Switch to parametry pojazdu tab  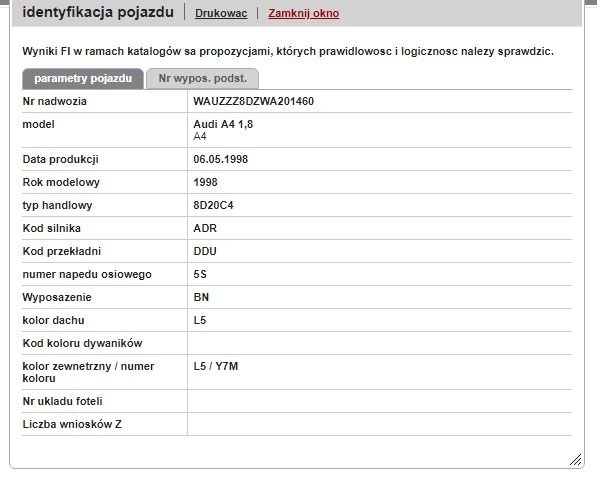click(x=83, y=78)
